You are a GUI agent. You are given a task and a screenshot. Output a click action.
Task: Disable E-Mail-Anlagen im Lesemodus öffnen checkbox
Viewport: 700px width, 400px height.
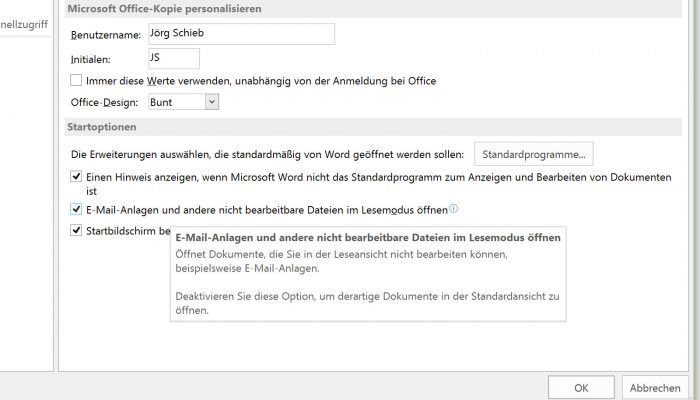coord(76,209)
